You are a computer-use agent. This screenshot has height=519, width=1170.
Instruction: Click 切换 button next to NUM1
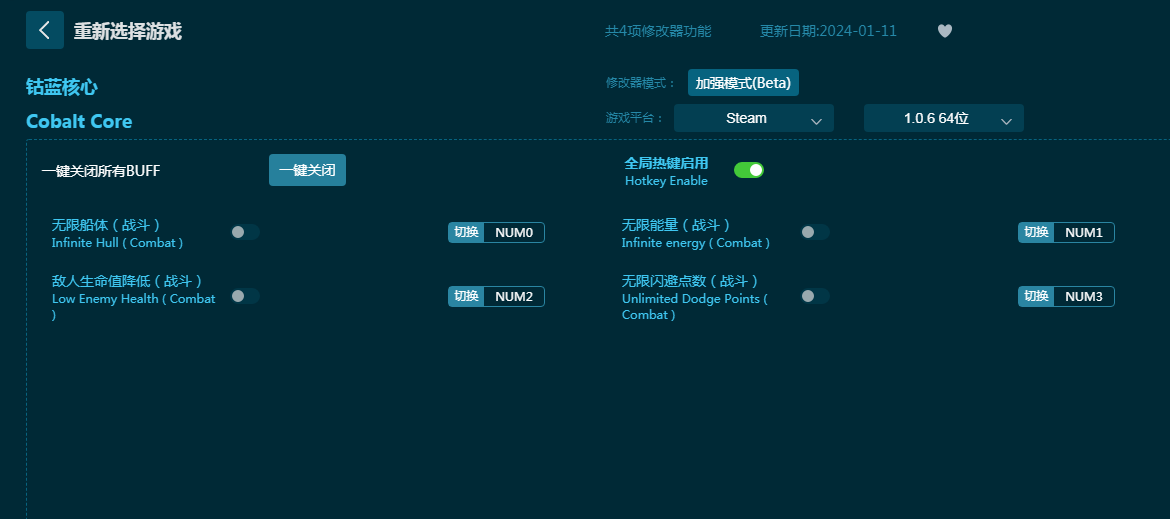(x=1036, y=233)
